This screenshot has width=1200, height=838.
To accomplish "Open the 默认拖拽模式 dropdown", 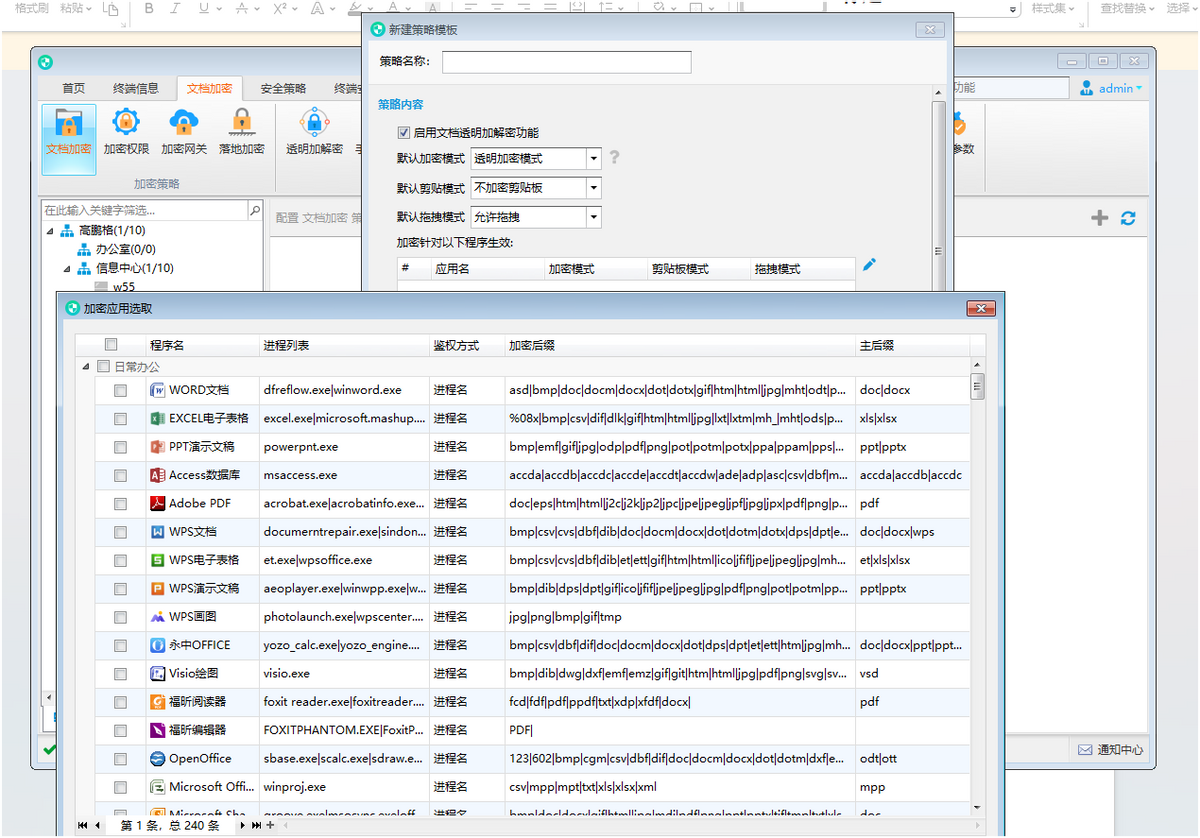I will (x=594, y=216).
